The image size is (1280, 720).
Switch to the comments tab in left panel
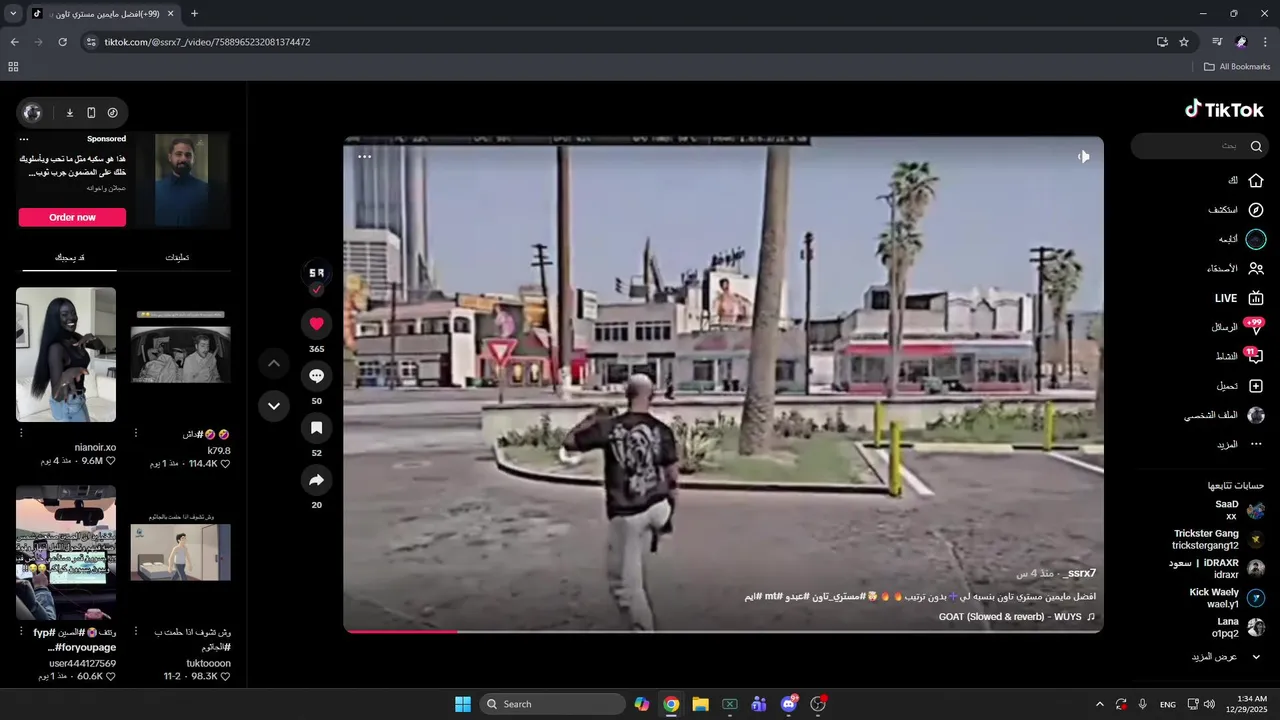177,258
